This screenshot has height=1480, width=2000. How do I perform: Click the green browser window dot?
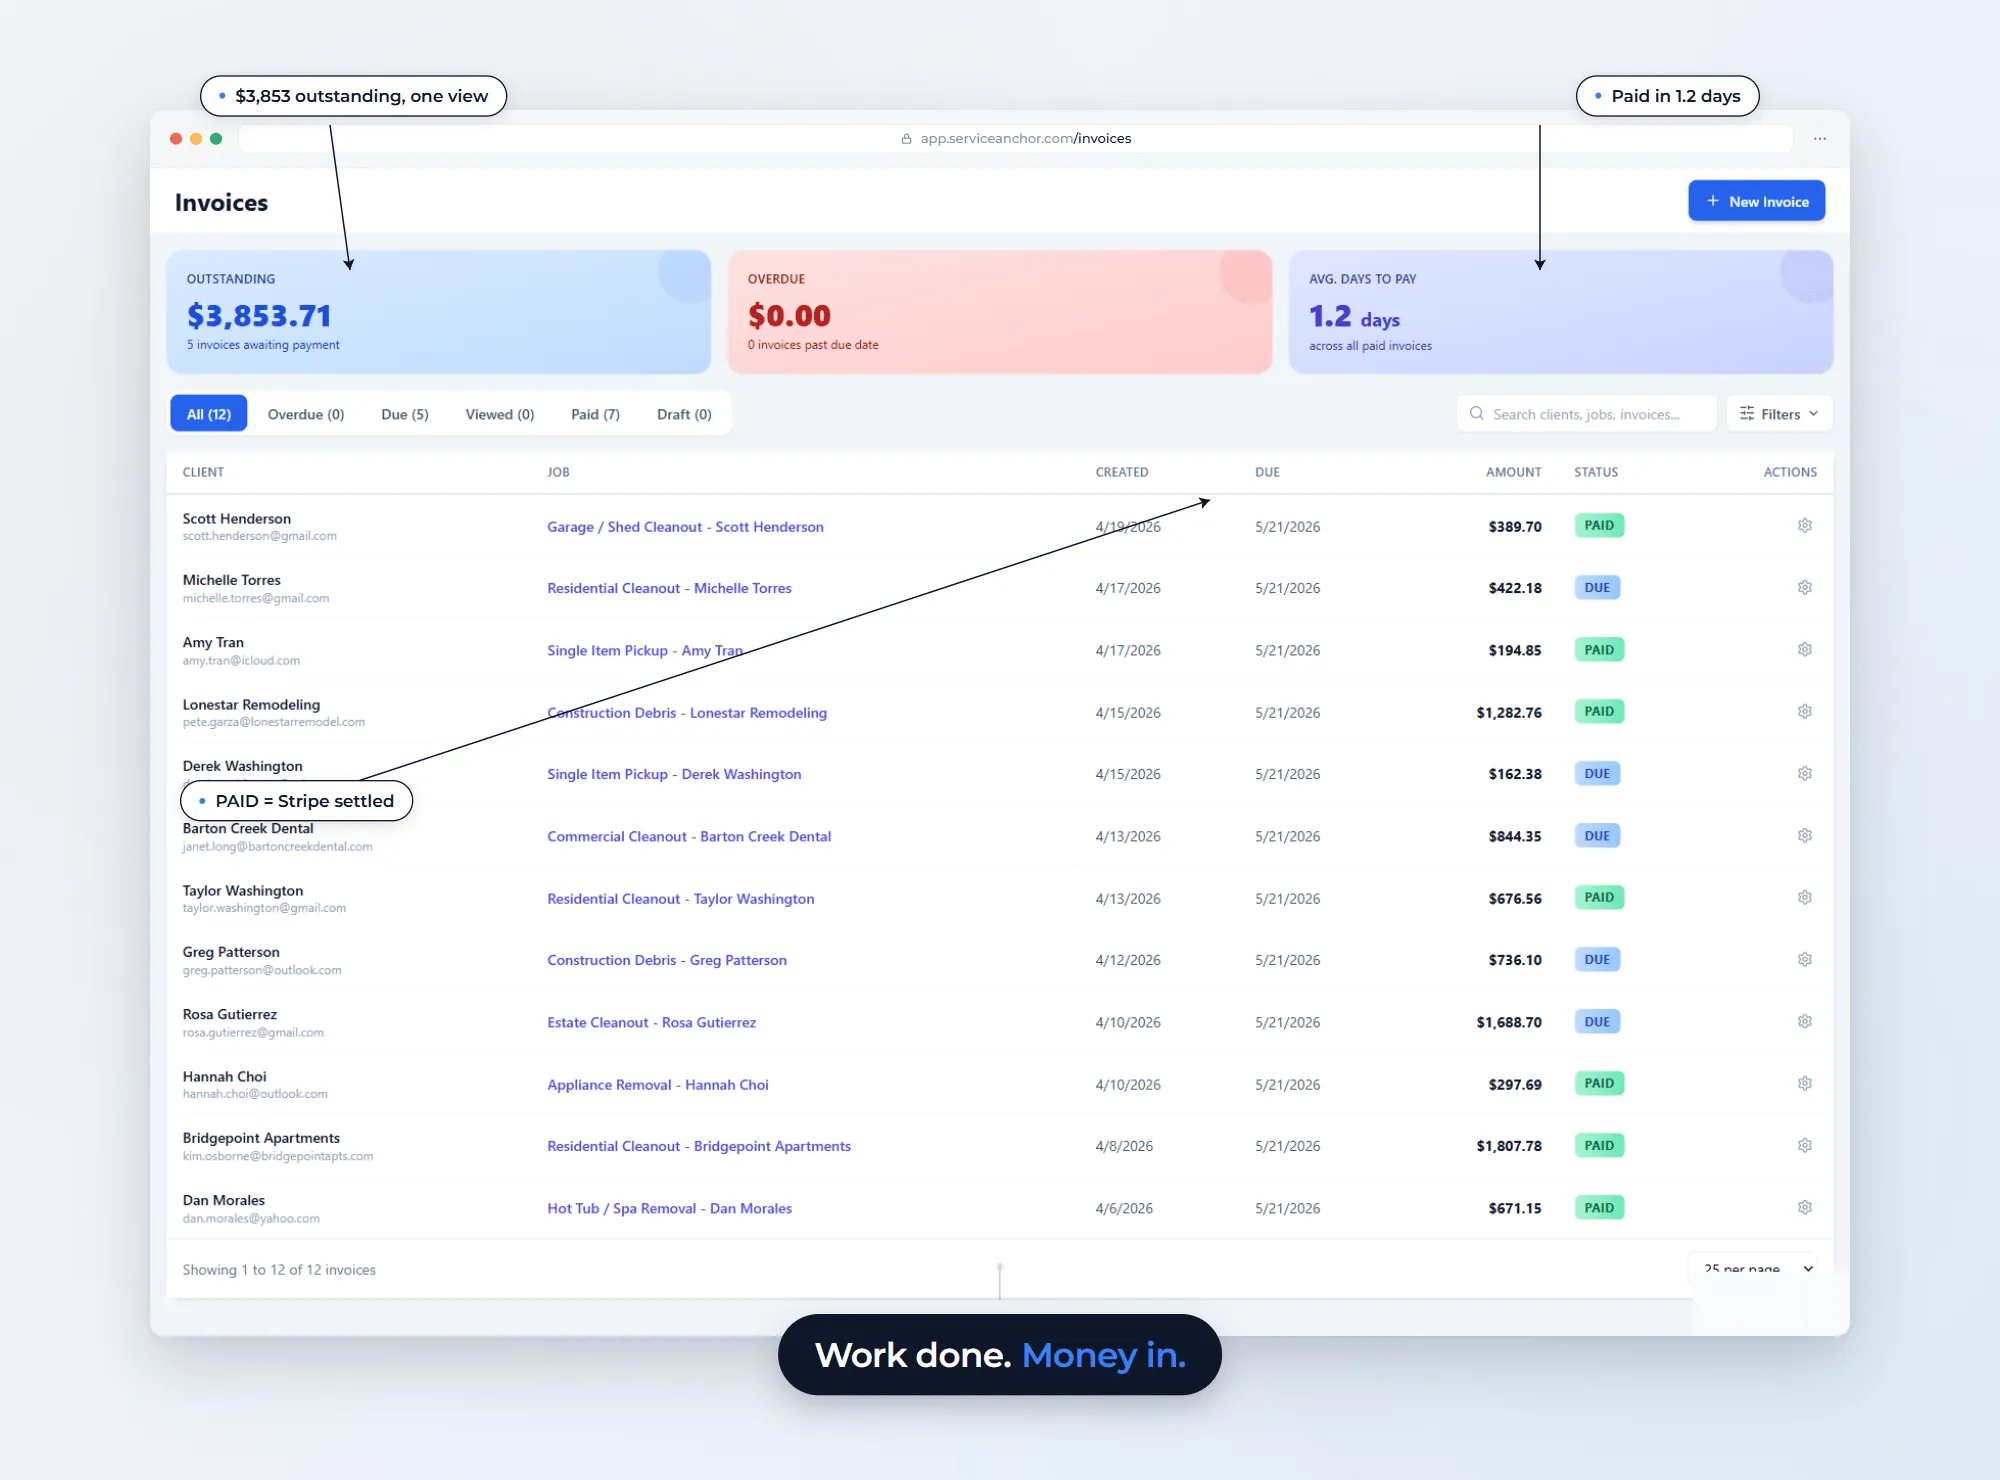click(x=216, y=139)
